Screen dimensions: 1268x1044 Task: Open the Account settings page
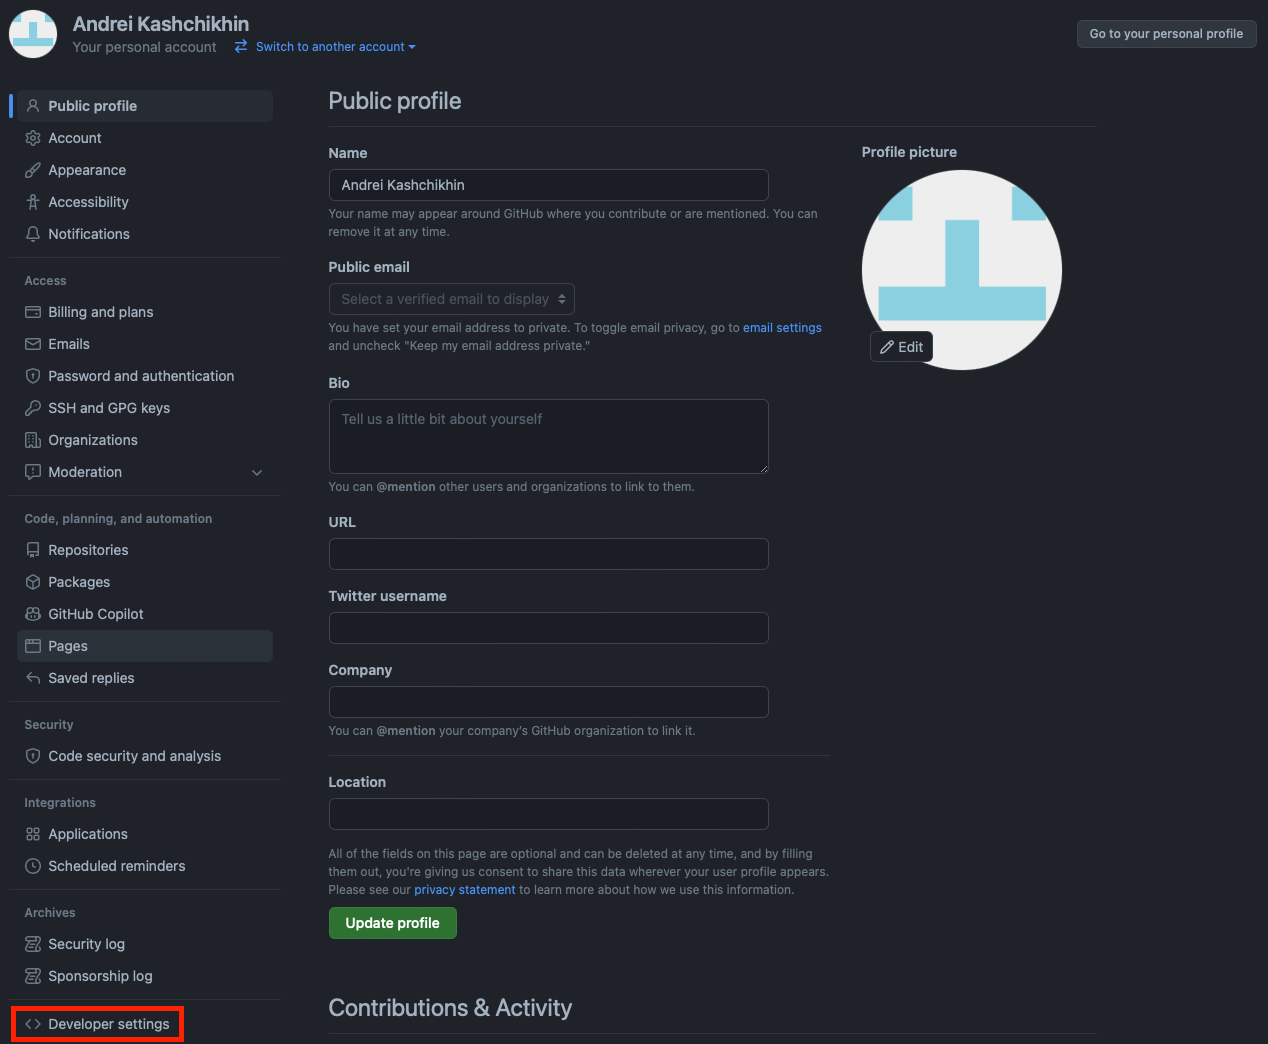pyautogui.click(x=145, y=138)
